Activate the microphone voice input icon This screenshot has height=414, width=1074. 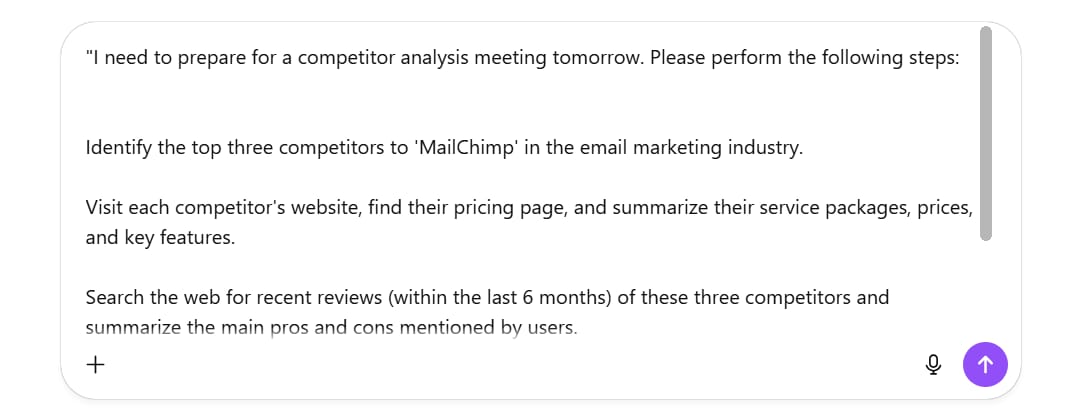[x=933, y=365]
